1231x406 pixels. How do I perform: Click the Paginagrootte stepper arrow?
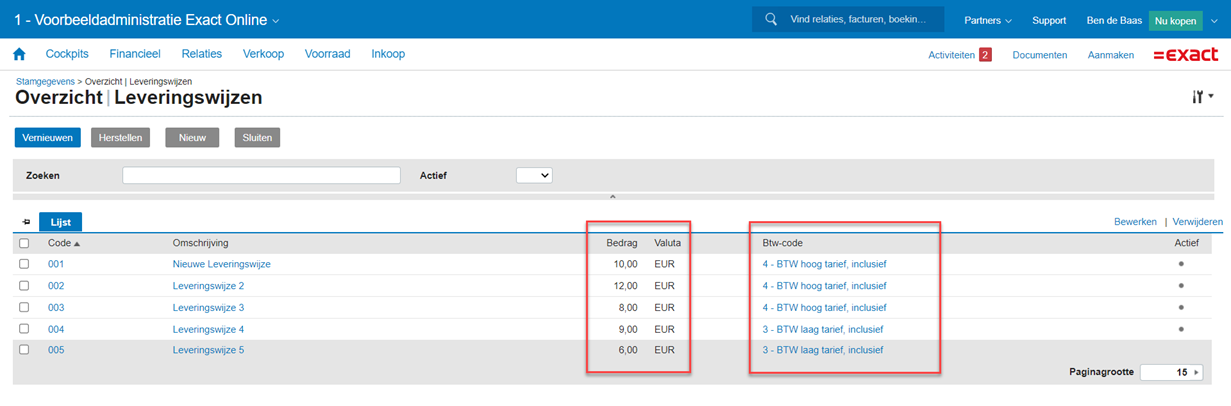pos(1196,372)
